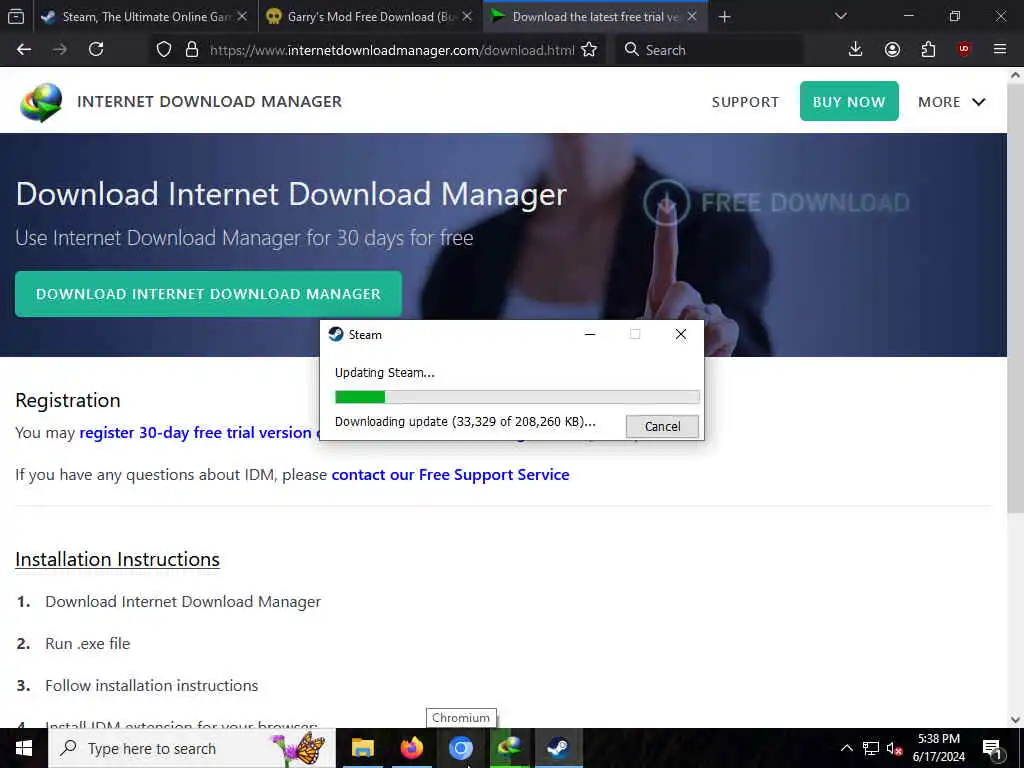Close the Steam updater dialog
Viewport: 1024px width, 768px height.
pos(680,334)
